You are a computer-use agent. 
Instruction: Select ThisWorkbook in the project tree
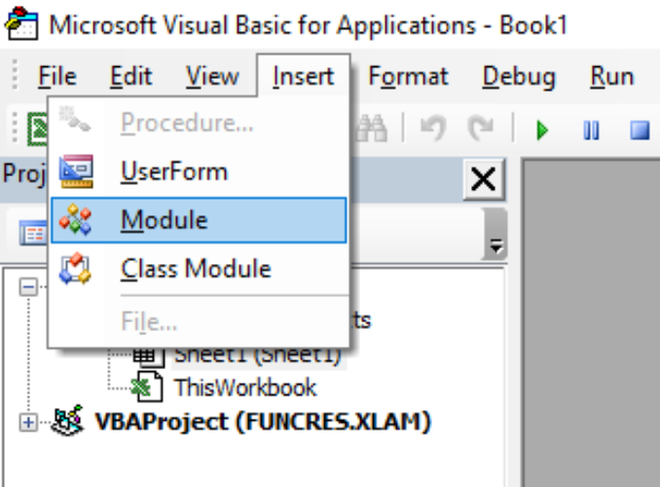point(245,387)
